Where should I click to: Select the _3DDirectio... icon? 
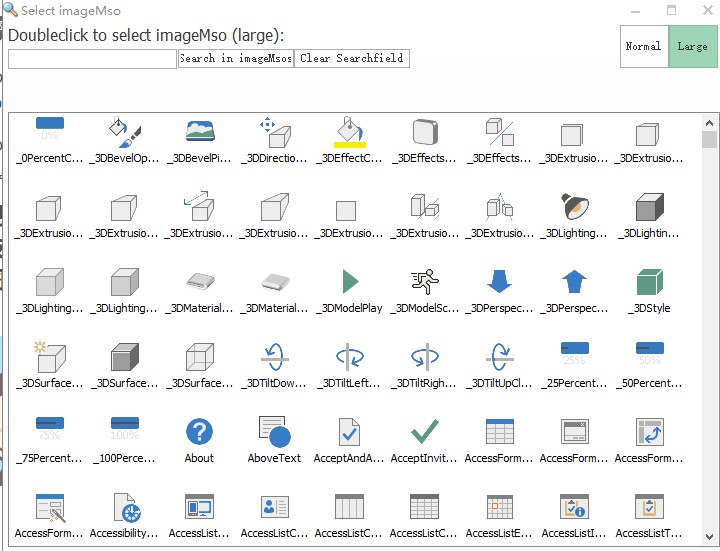pyautogui.click(x=275, y=132)
